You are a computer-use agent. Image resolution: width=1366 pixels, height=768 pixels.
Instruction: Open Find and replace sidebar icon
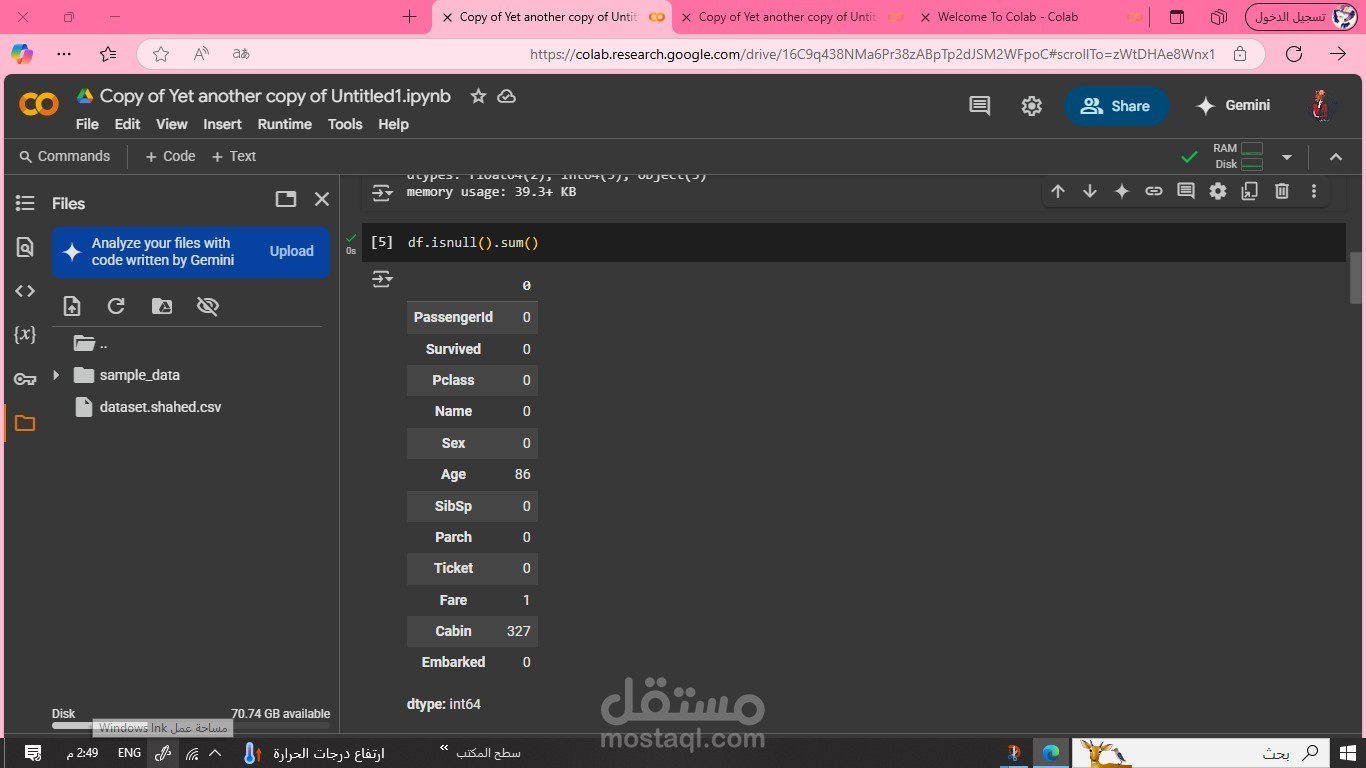click(x=25, y=247)
